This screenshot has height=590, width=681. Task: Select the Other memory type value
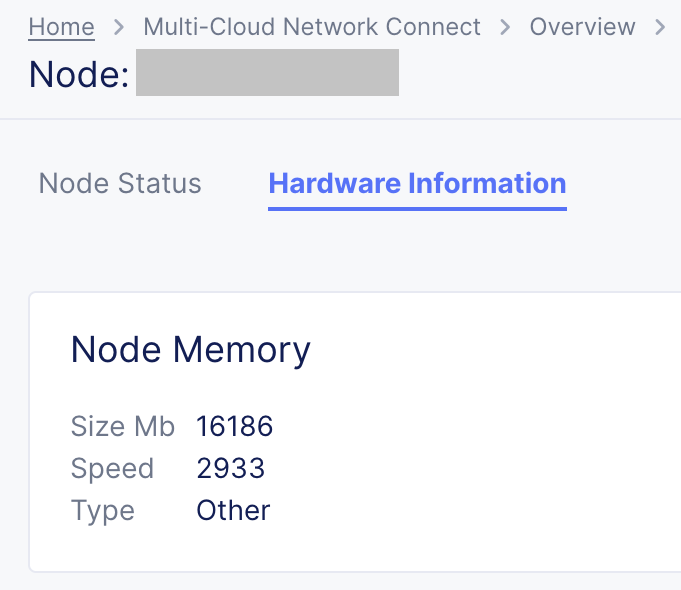tap(233, 511)
